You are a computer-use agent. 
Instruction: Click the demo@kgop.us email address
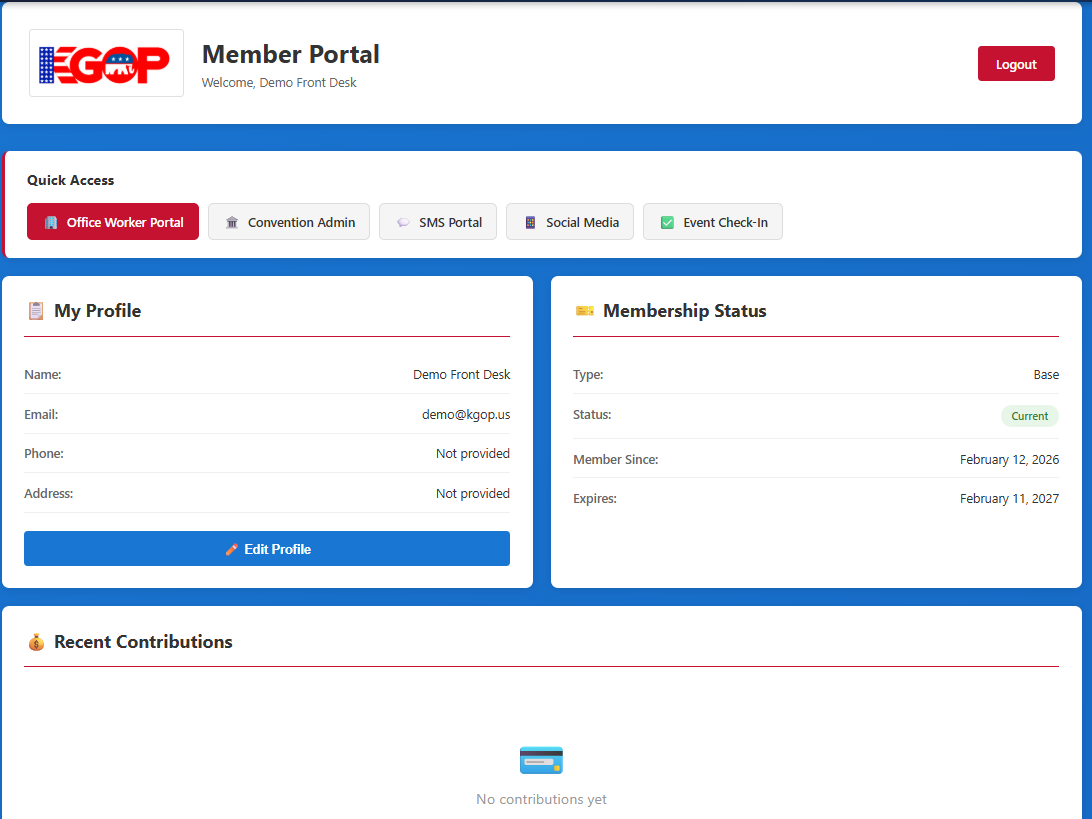pyautogui.click(x=466, y=414)
